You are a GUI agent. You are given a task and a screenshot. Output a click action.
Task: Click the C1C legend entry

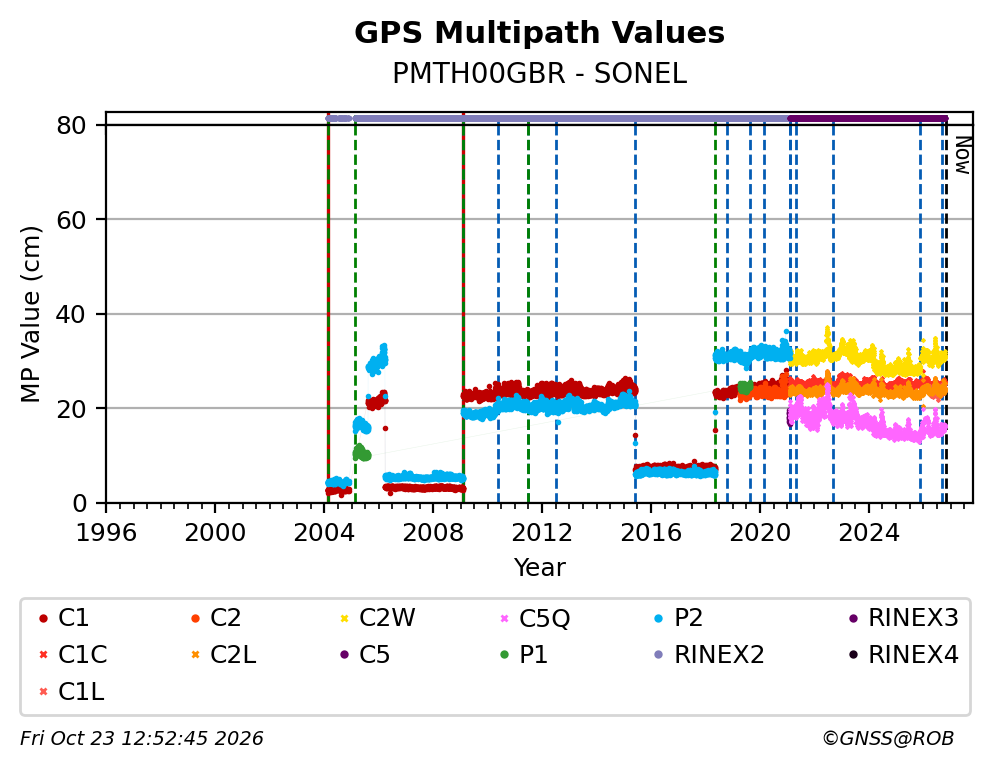[x=73, y=655]
